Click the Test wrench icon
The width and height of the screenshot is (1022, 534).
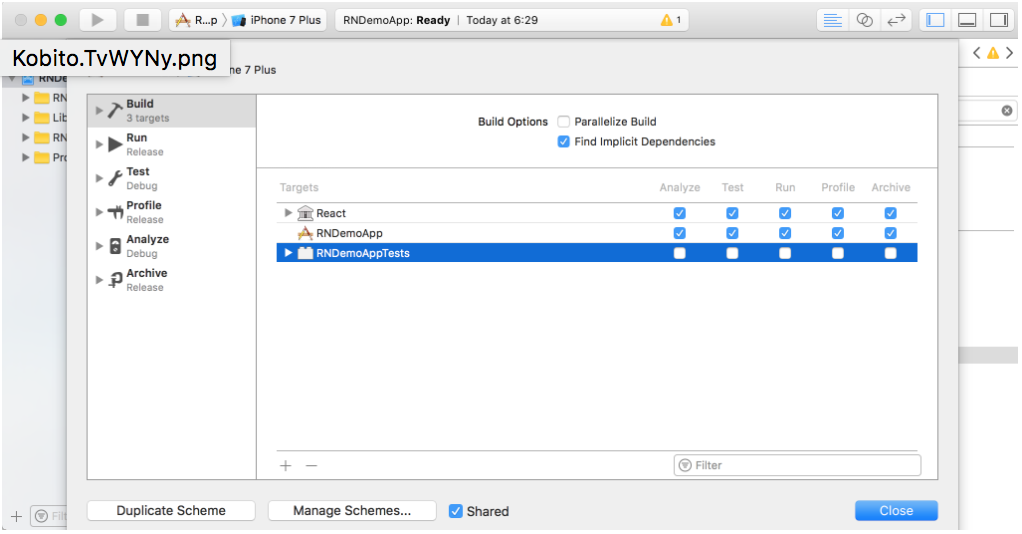tap(115, 178)
